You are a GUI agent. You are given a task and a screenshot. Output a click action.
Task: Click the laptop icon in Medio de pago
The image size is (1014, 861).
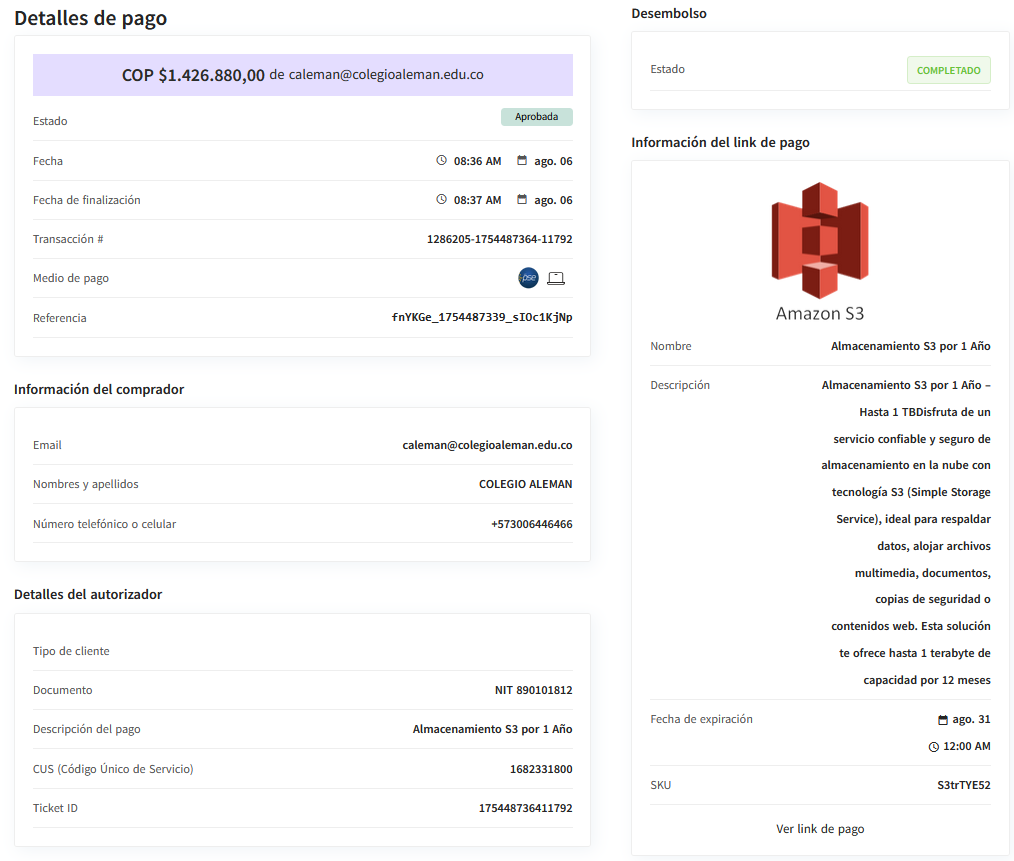(x=556, y=278)
